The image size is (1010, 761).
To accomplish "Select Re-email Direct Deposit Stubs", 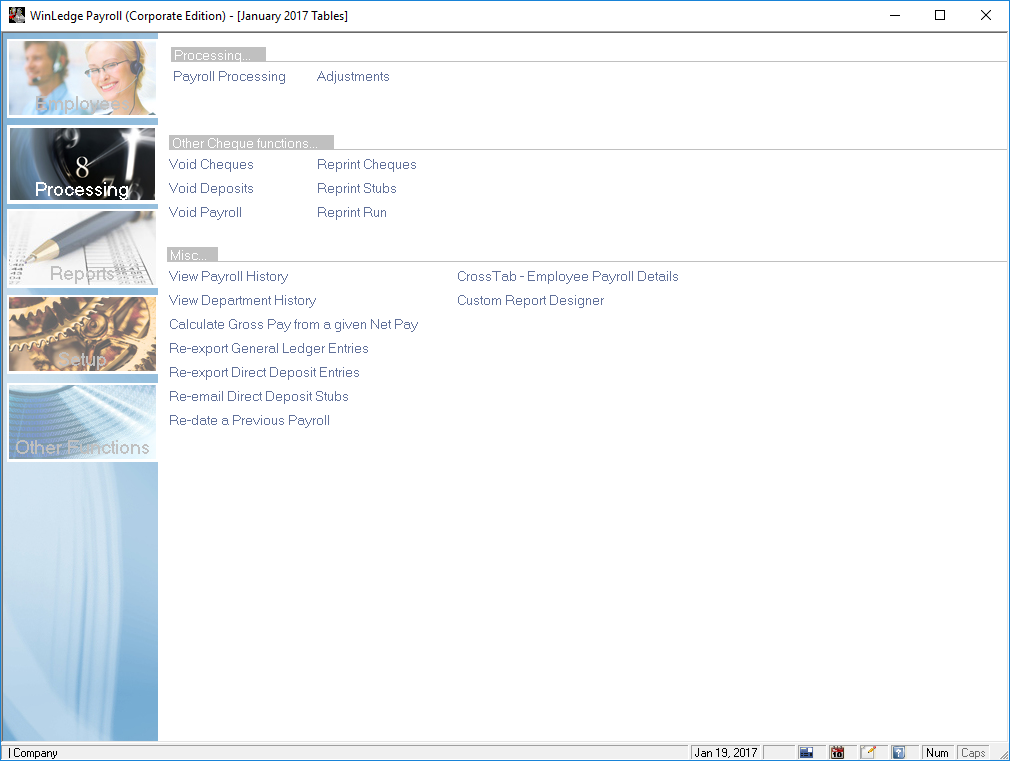I will (258, 397).
